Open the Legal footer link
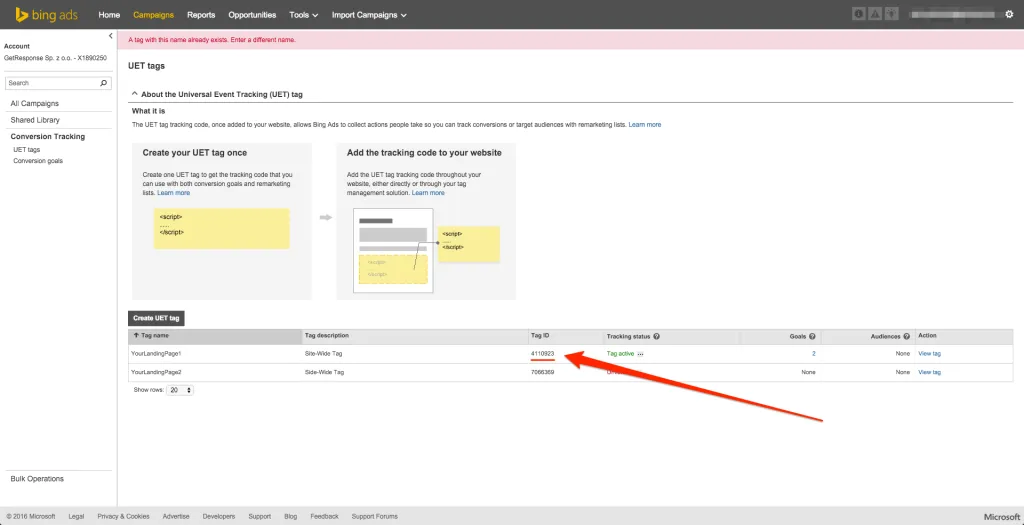1024x525 pixels. click(x=76, y=516)
